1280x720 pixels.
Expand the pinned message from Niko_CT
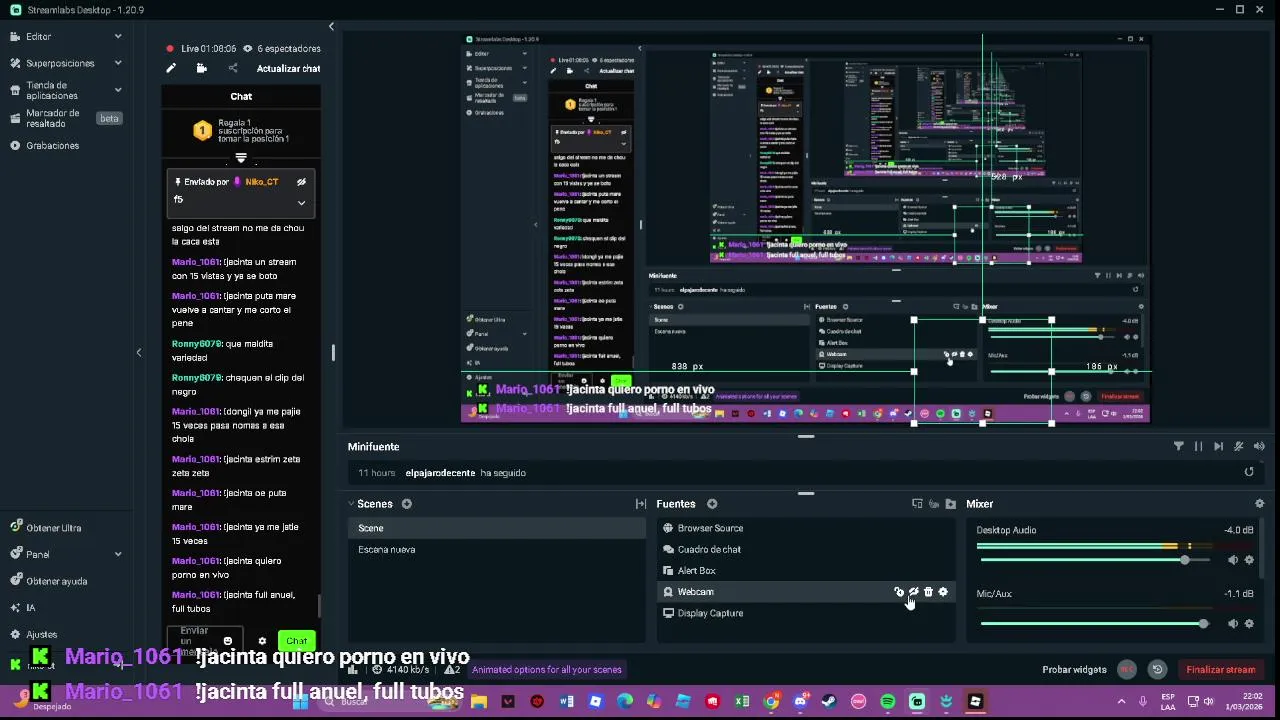301,203
